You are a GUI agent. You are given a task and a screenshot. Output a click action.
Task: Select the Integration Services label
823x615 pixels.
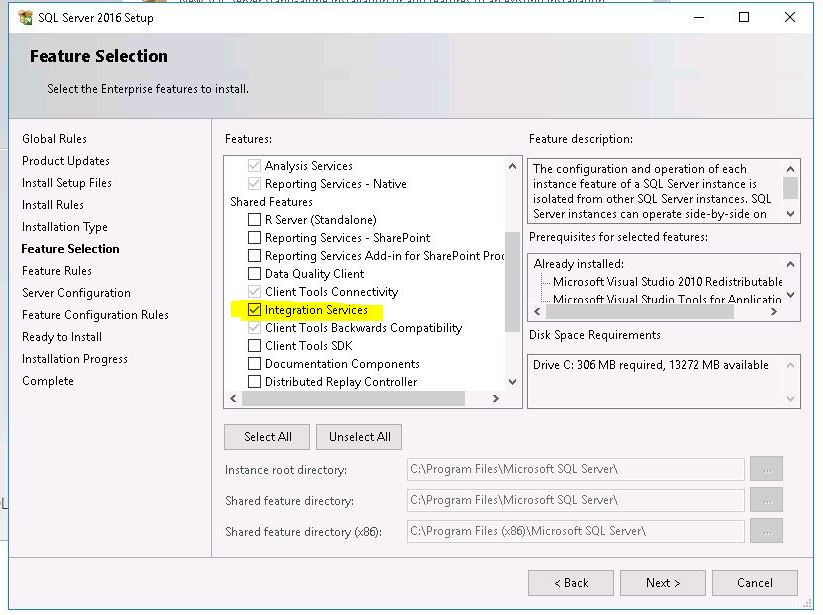(x=316, y=310)
